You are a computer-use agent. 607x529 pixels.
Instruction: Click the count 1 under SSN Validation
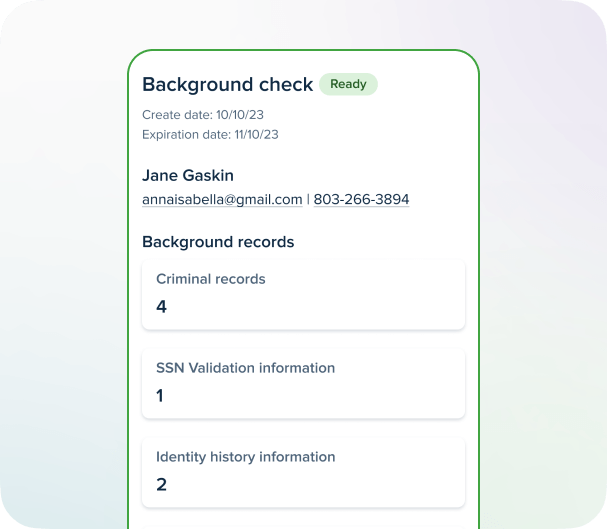[x=160, y=396]
